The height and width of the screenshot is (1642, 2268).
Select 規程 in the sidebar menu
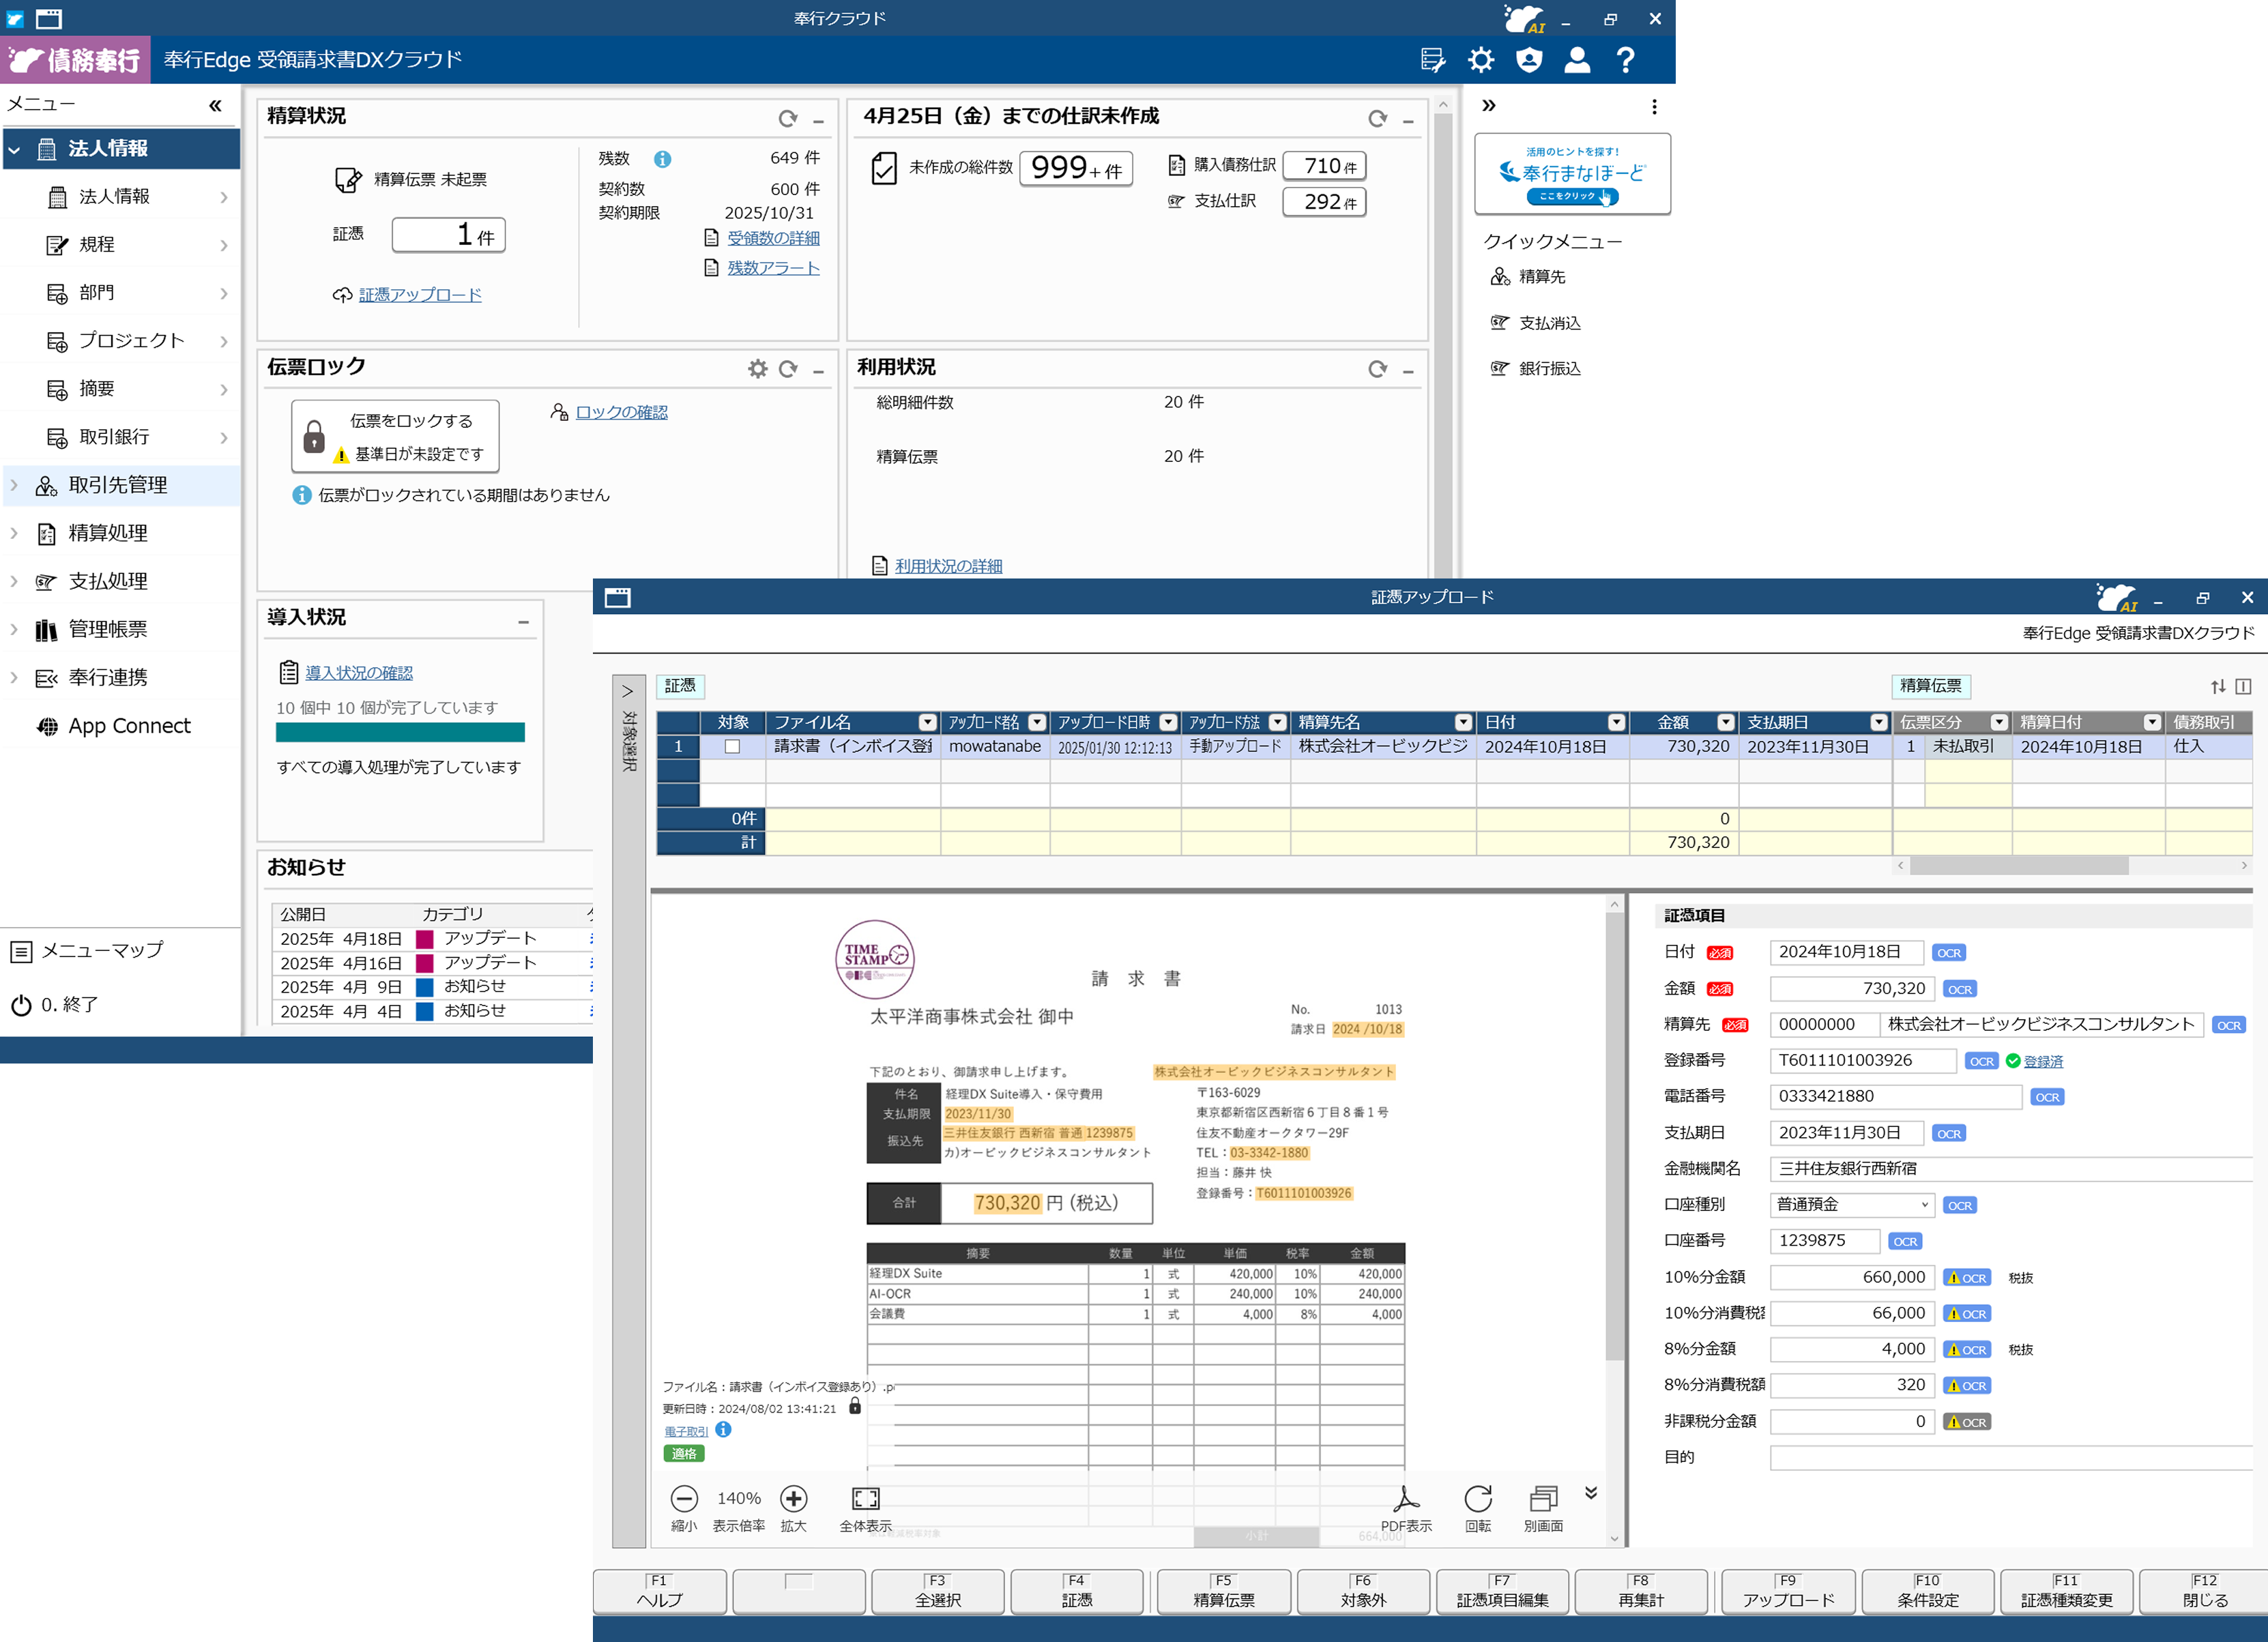[97, 244]
